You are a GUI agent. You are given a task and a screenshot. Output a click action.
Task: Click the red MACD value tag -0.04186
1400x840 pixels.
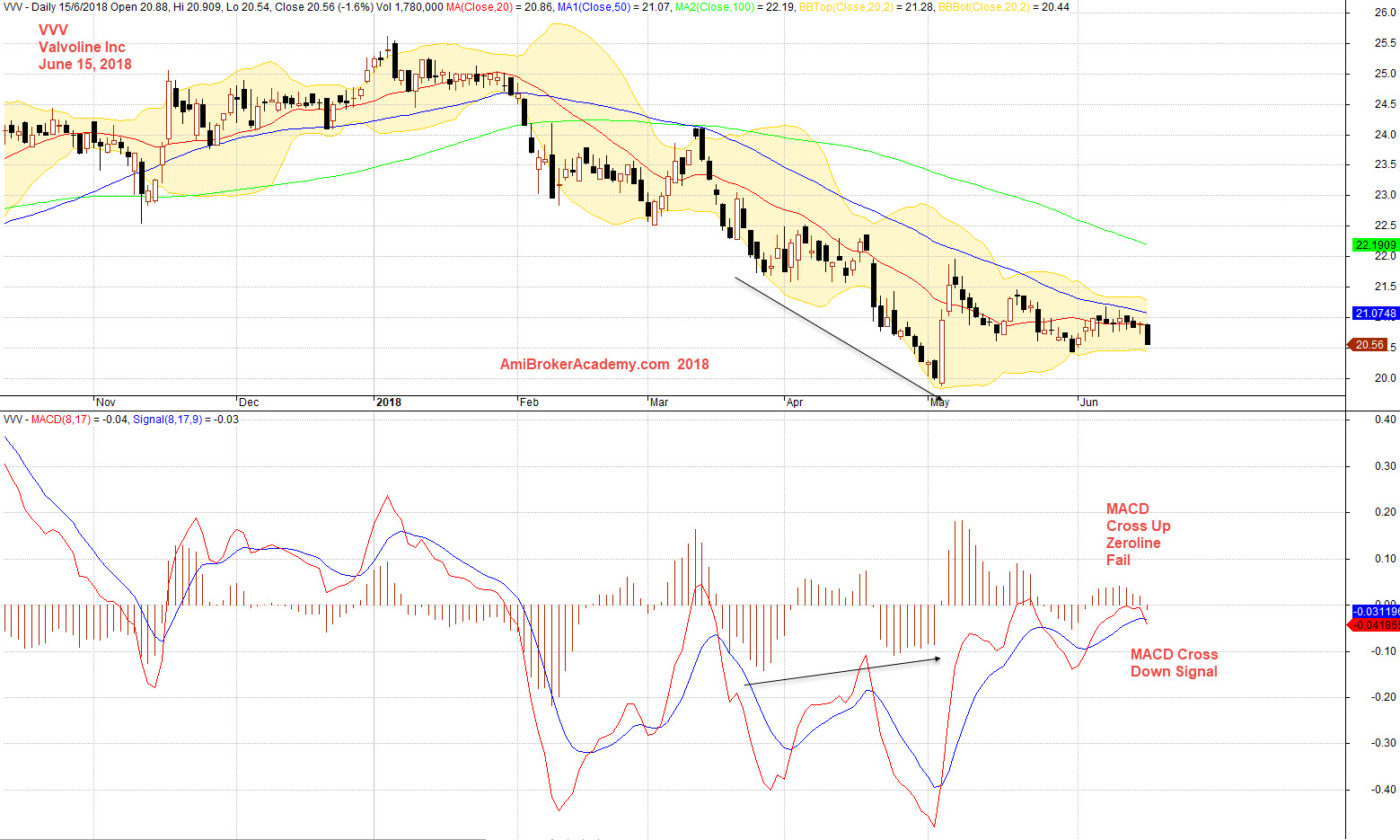point(1371,624)
